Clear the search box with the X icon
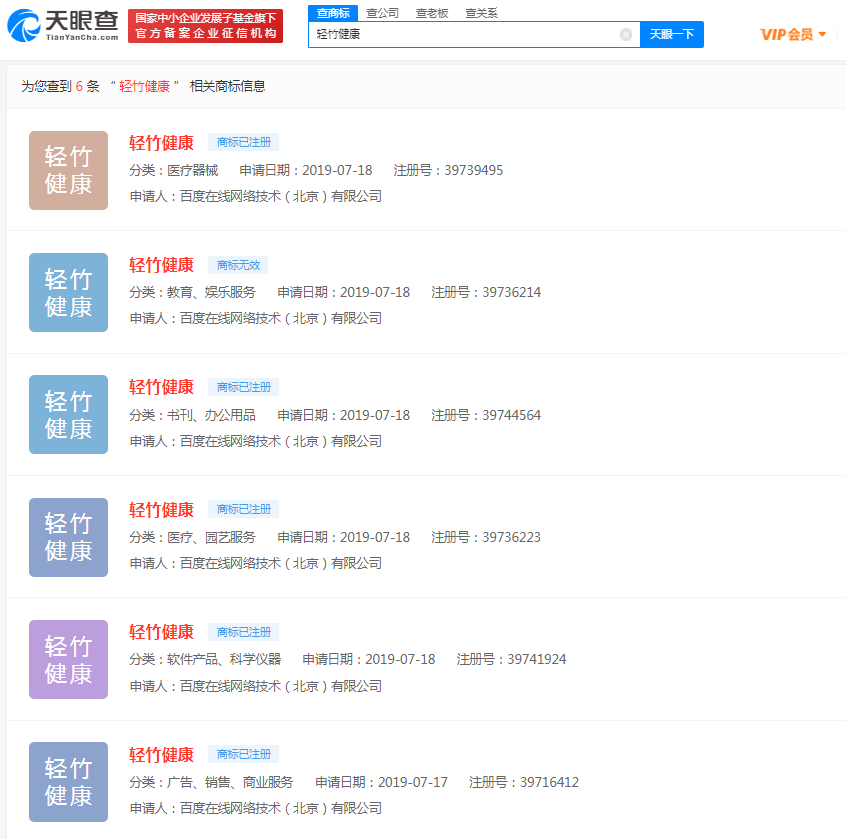This screenshot has width=846, height=839. point(626,34)
